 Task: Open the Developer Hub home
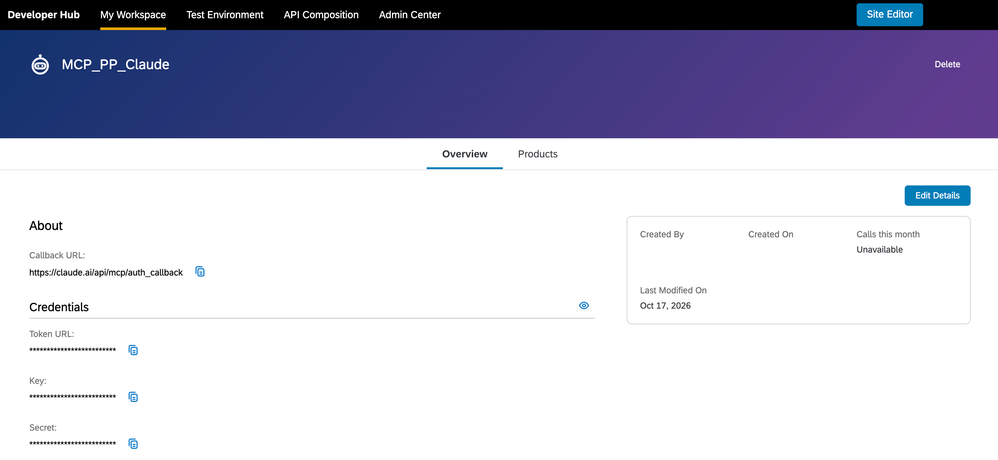(x=44, y=15)
